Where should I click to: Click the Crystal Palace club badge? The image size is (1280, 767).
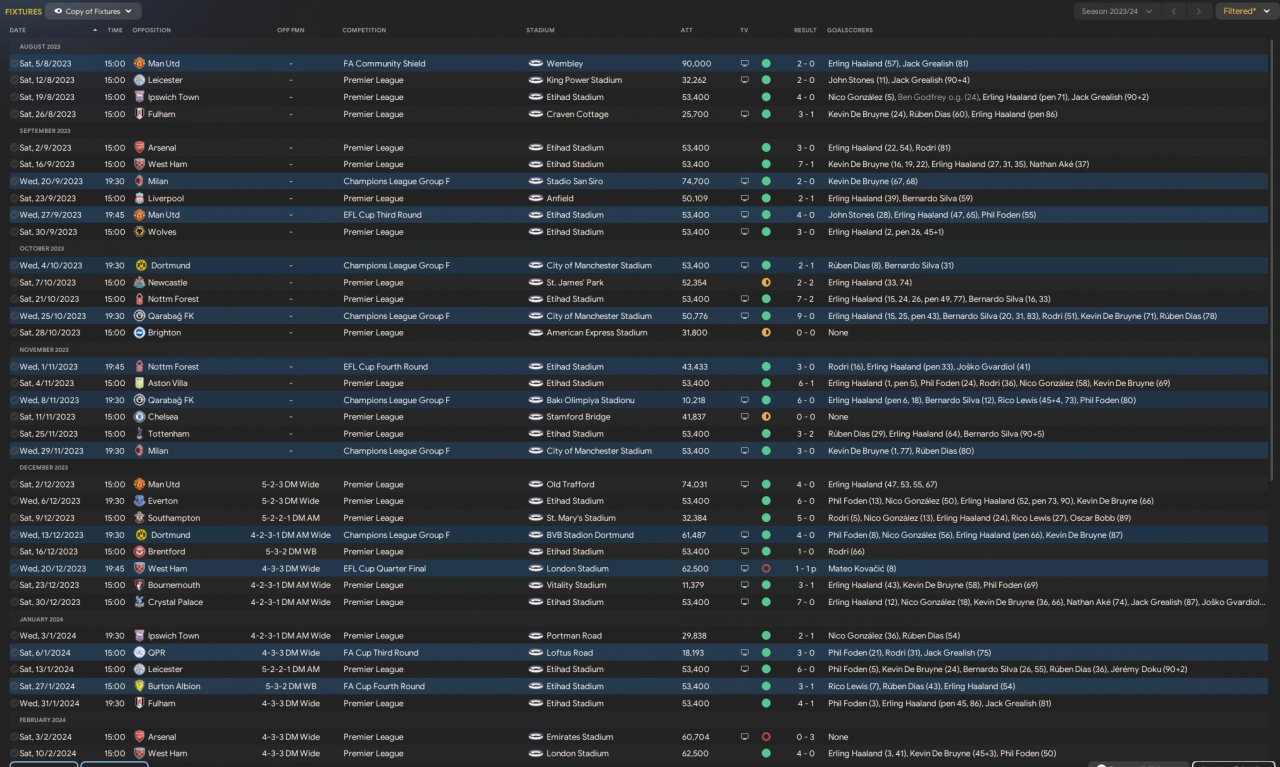(139, 602)
